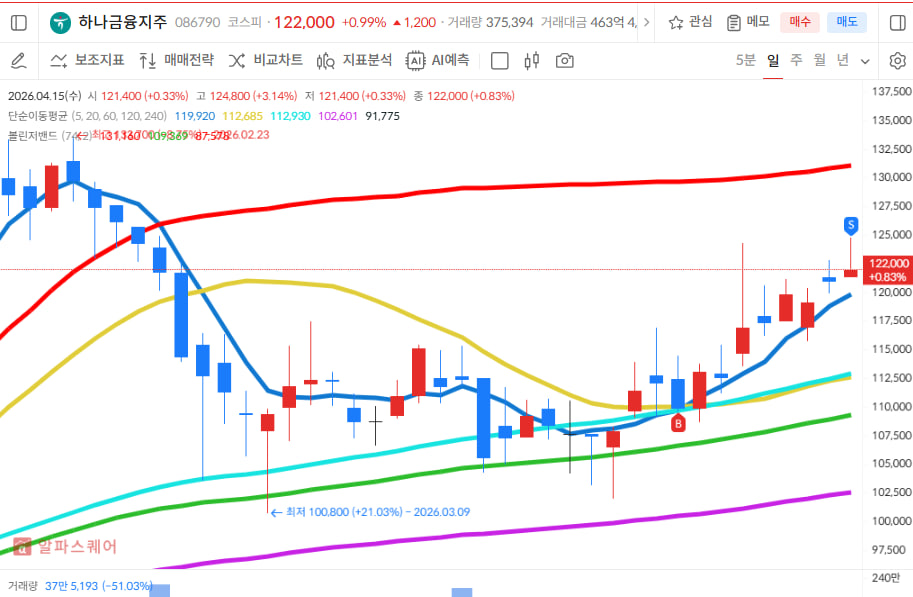Toggle the right side panel

pyautogui.click(x=897, y=21)
